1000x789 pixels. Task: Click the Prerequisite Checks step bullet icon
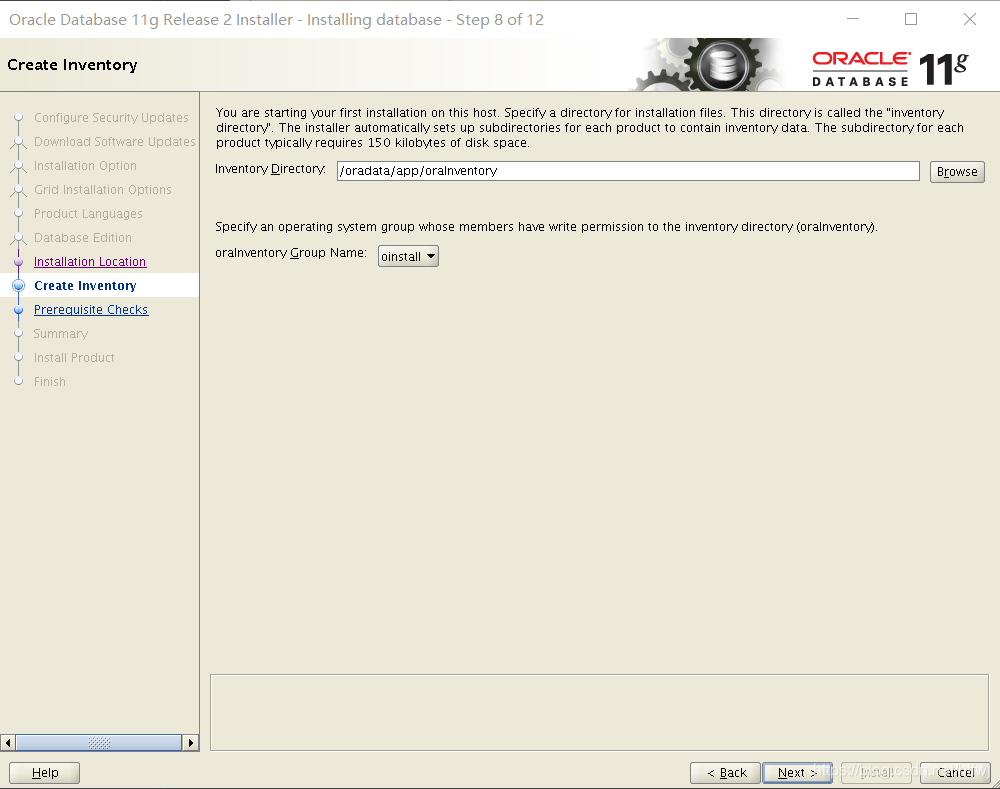point(18,309)
